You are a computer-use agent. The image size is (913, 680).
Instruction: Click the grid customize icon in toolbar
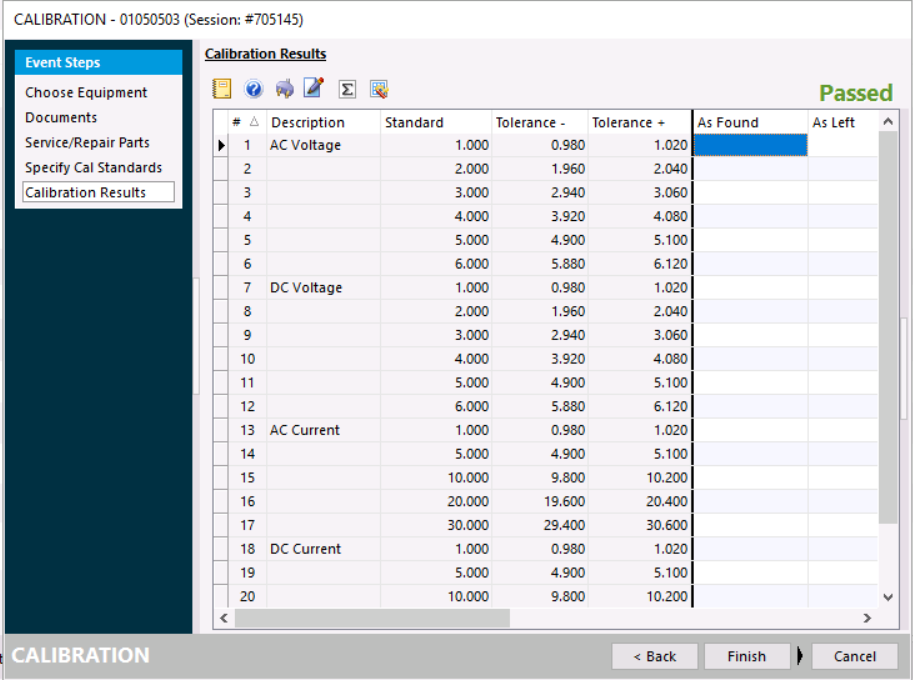378,89
